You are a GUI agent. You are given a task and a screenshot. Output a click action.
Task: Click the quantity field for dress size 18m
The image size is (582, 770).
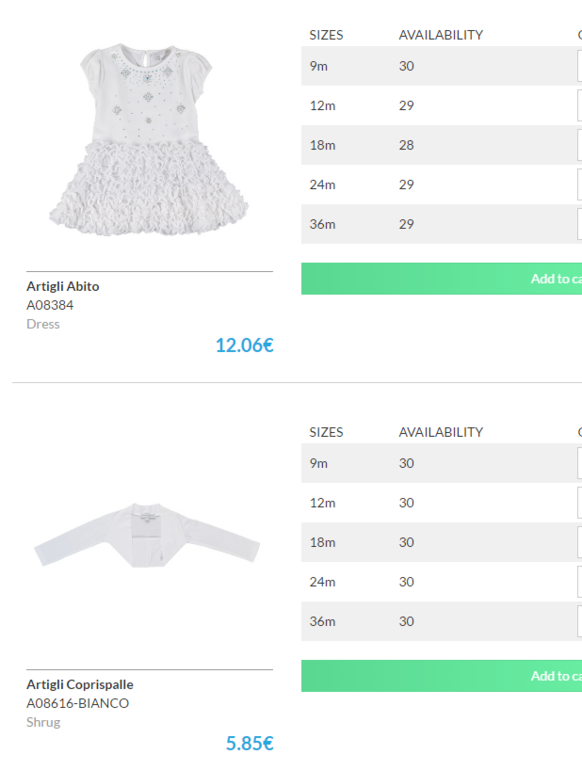tap(580, 145)
